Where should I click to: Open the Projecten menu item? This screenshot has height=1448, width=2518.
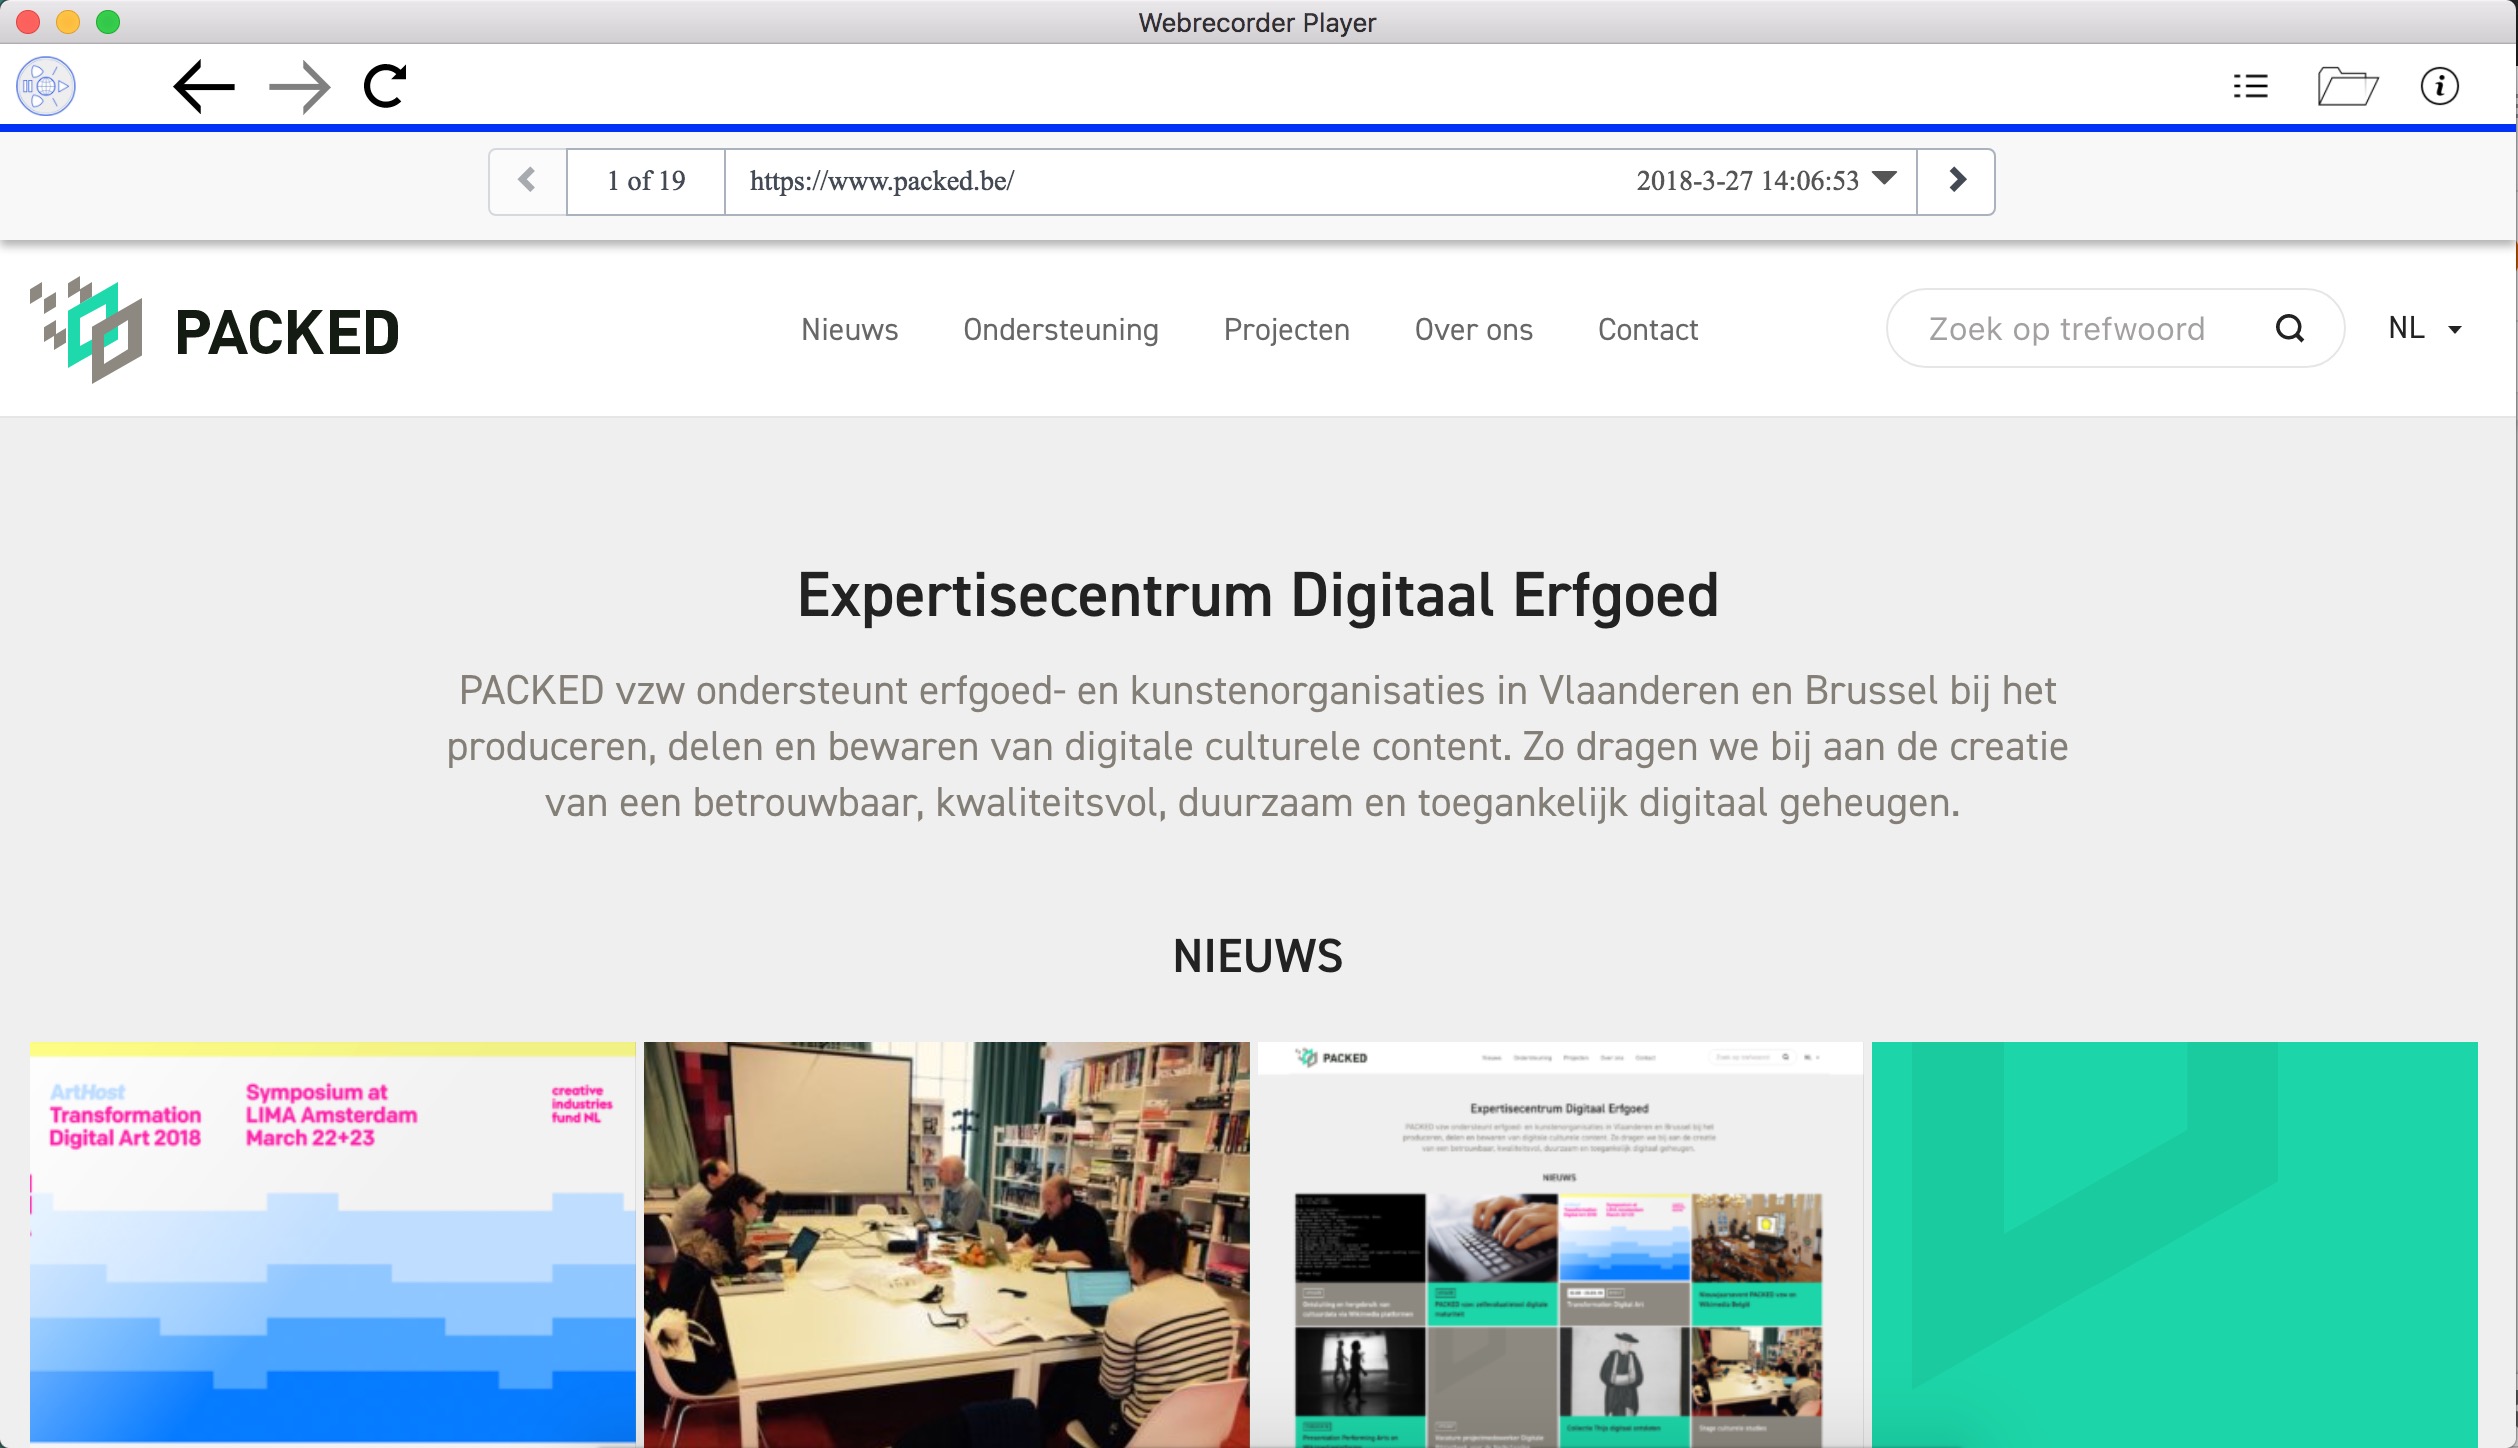(1286, 329)
